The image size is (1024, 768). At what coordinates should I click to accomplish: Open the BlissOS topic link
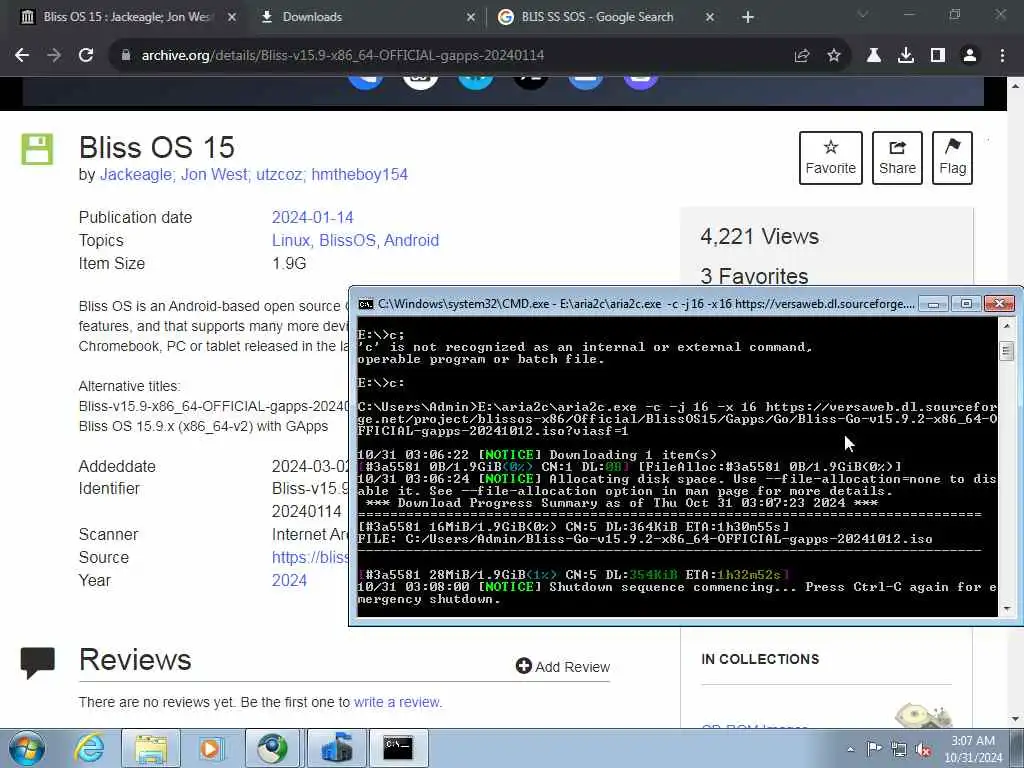347,240
